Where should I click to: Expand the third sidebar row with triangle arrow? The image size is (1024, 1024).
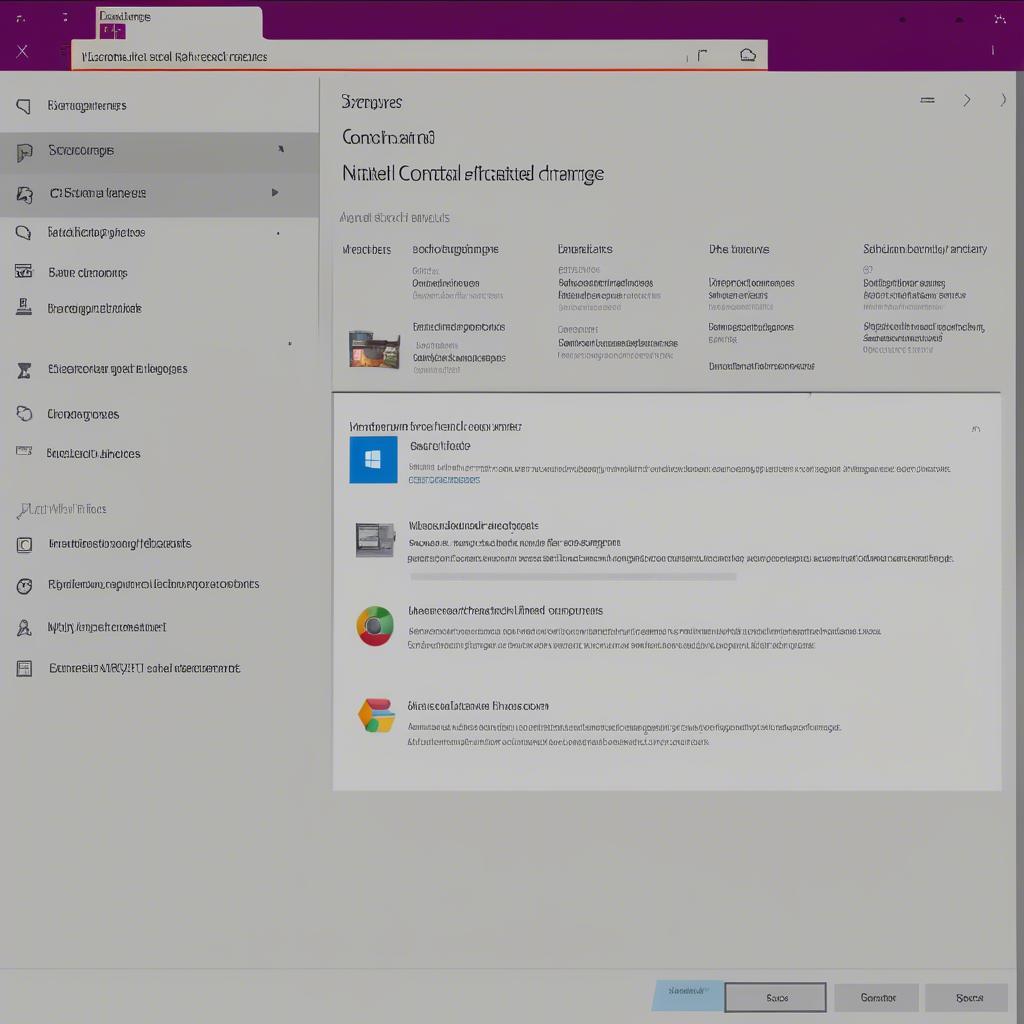[x=275, y=193]
